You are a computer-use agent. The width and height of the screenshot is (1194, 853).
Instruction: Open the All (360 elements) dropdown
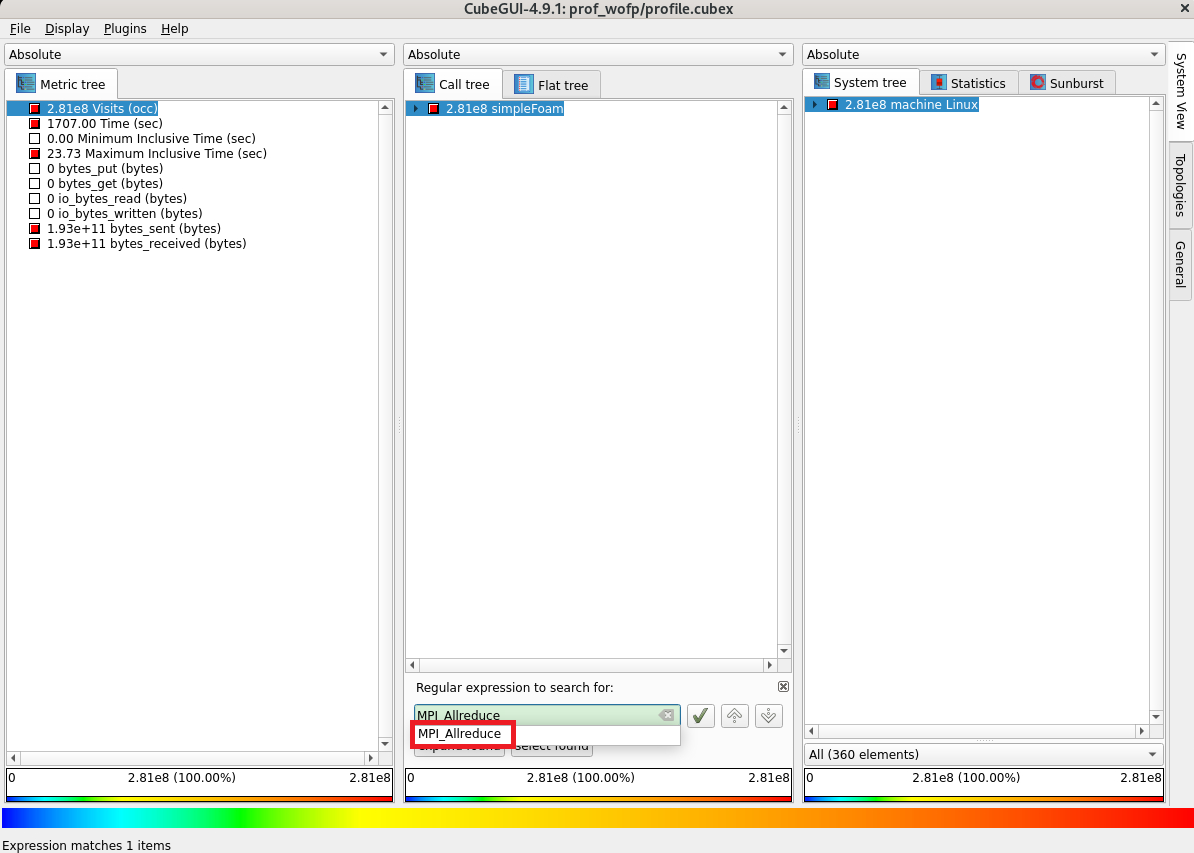click(983, 754)
